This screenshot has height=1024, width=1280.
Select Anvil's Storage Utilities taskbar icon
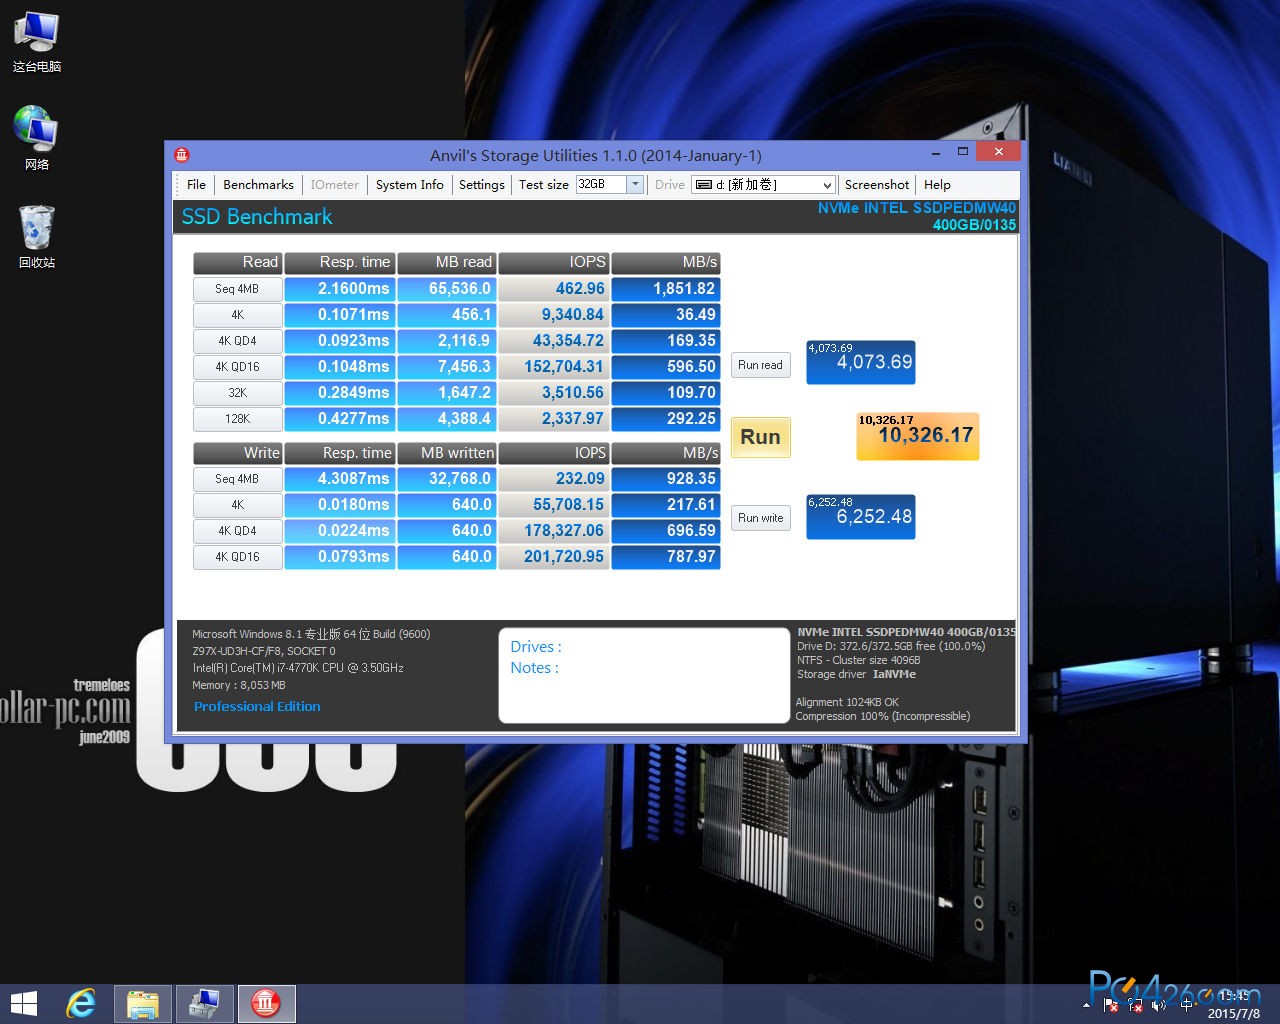coord(266,1004)
